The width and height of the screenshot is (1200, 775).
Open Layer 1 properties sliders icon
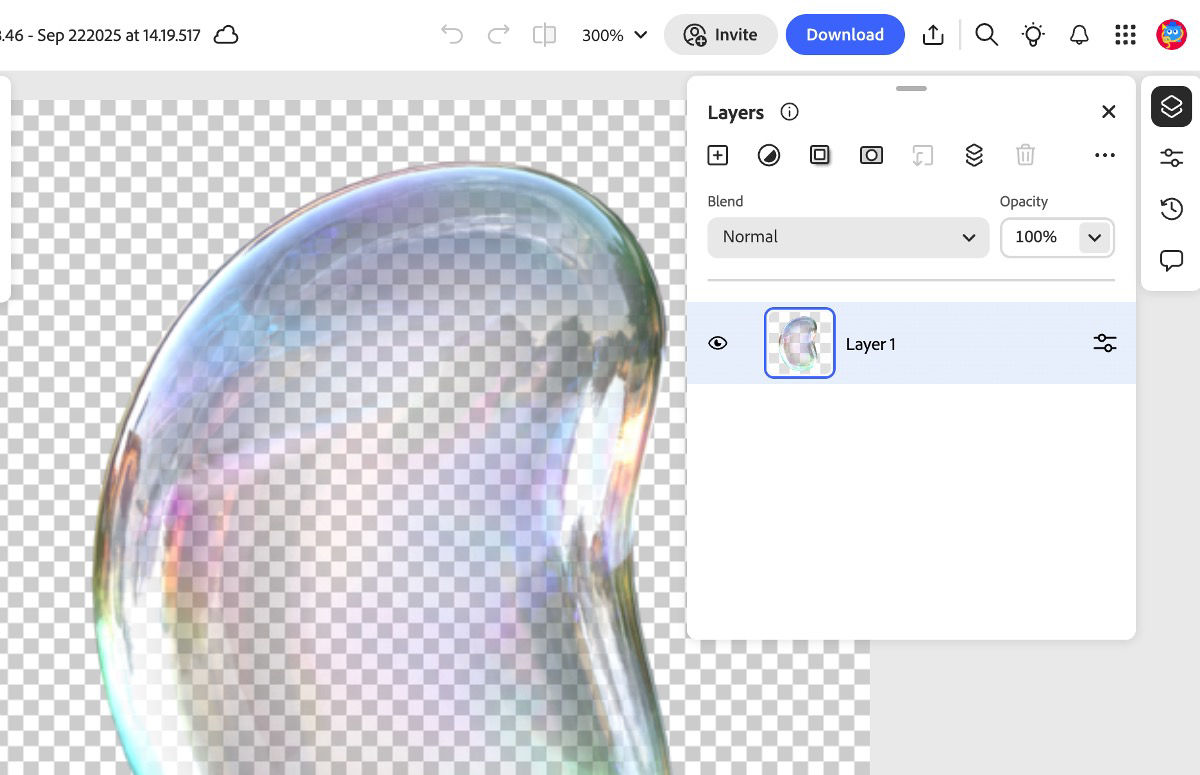[1105, 343]
